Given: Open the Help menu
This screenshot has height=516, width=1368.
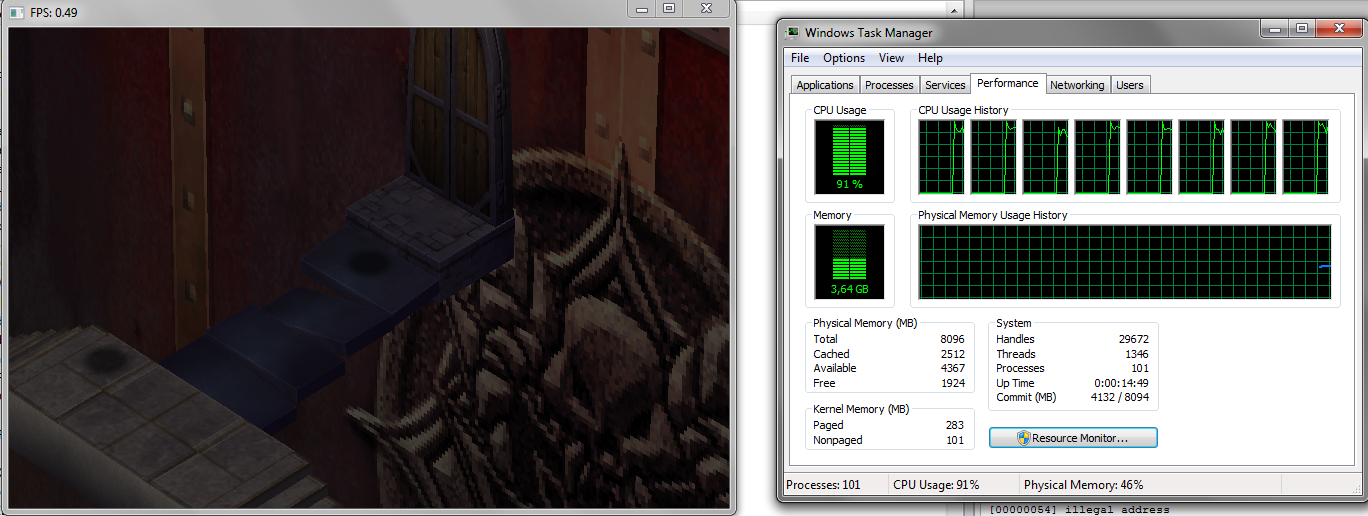Looking at the screenshot, I should 930,58.
